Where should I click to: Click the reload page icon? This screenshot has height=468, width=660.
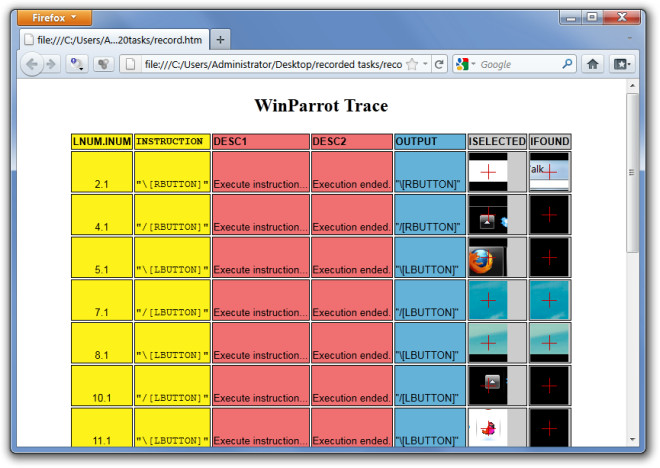(439, 64)
